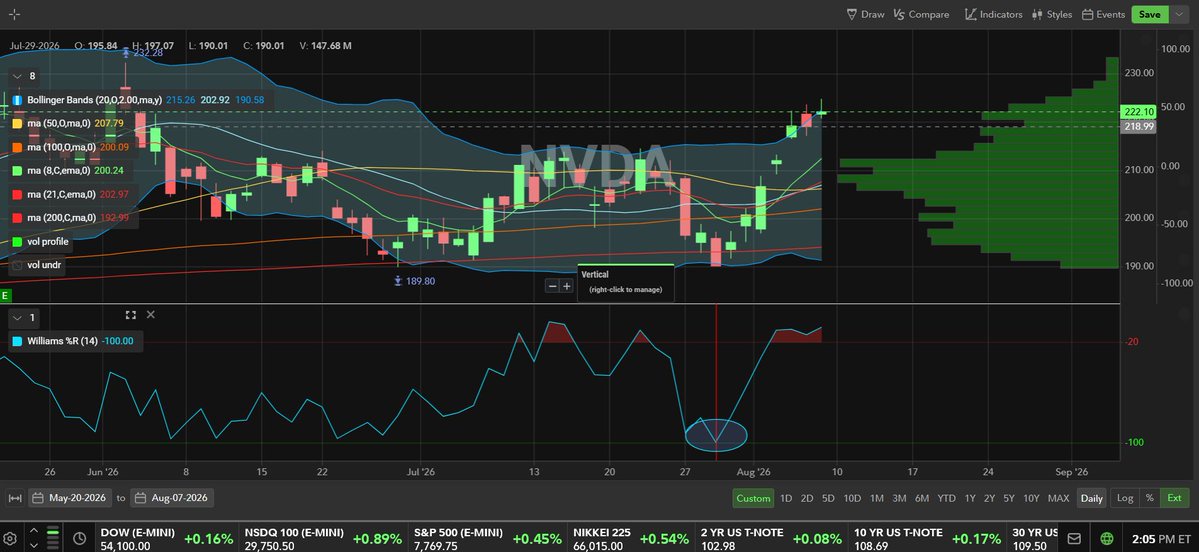Toggle the vol profile green swatch

18,242
